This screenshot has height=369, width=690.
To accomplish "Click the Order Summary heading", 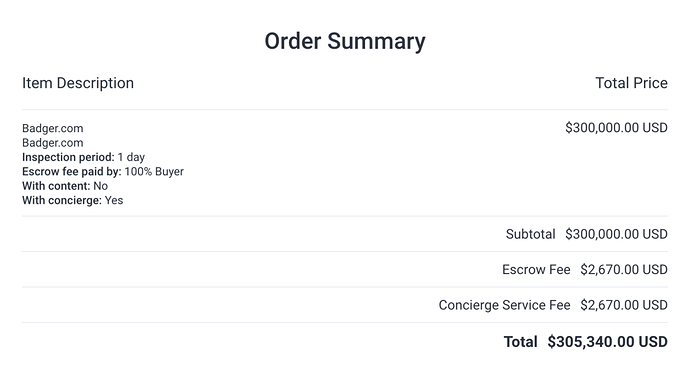I will (x=345, y=42).
